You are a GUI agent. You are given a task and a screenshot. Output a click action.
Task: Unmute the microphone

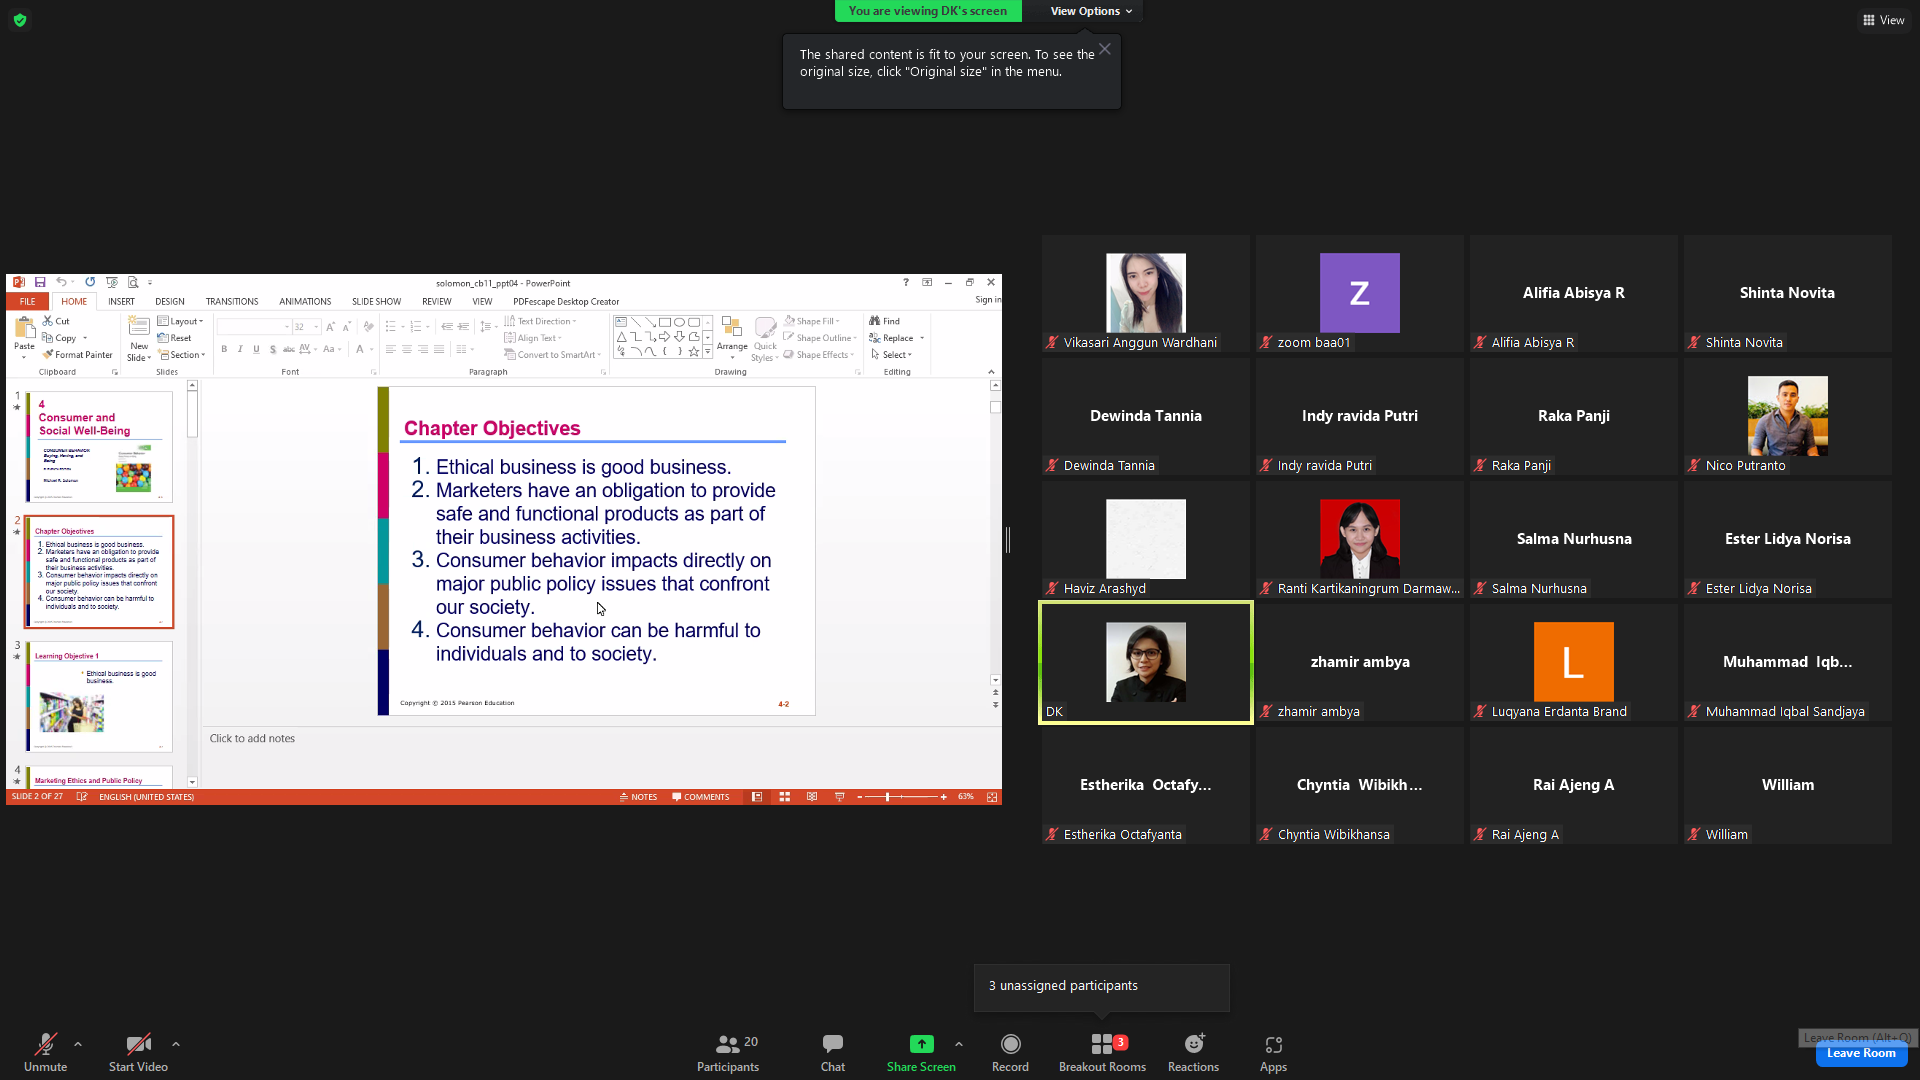(45, 1053)
